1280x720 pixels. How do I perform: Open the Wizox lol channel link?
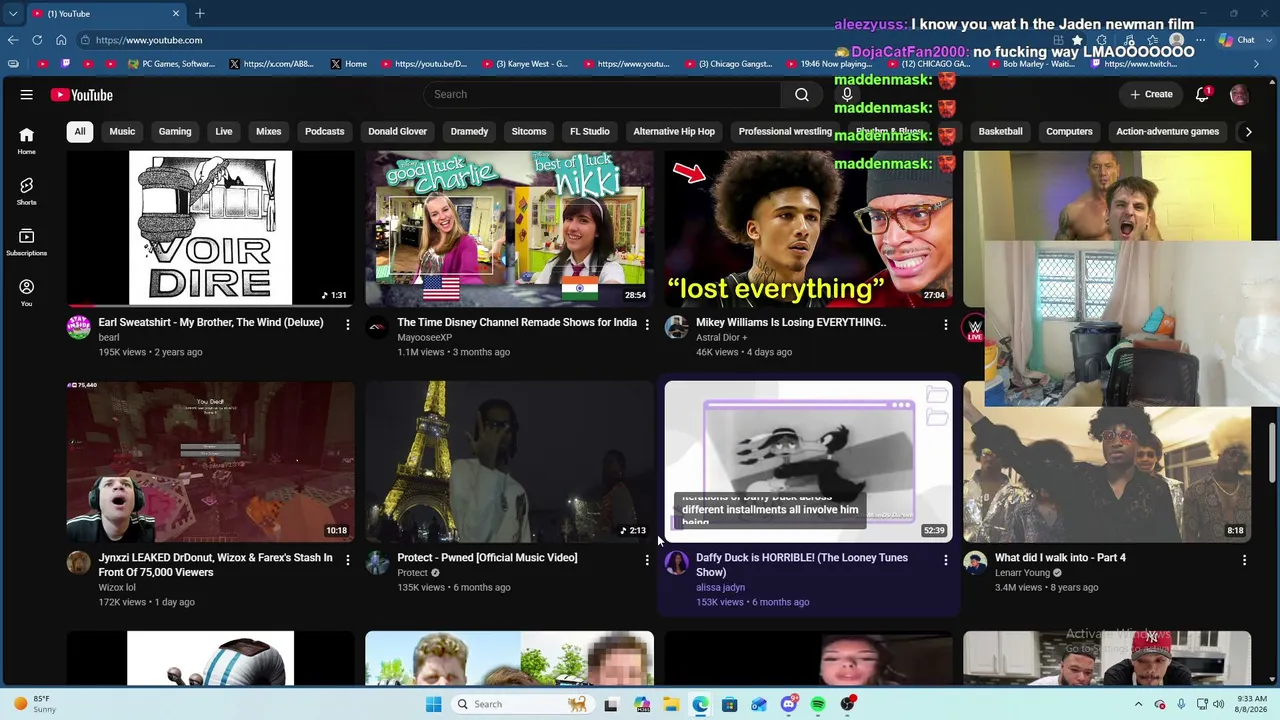pos(117,588)
